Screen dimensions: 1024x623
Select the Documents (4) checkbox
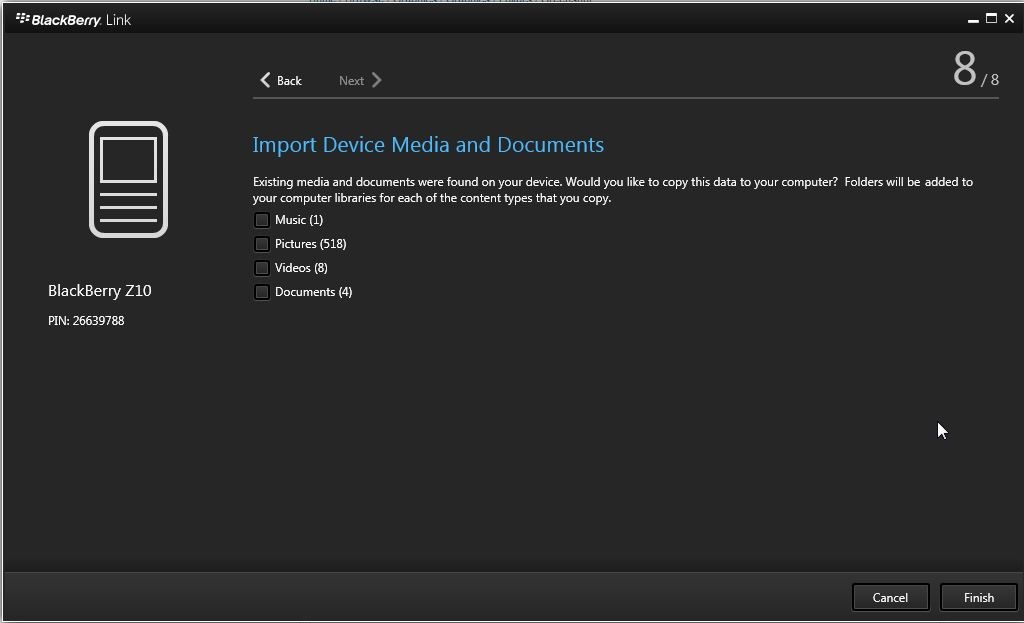(x=262, y=292)
